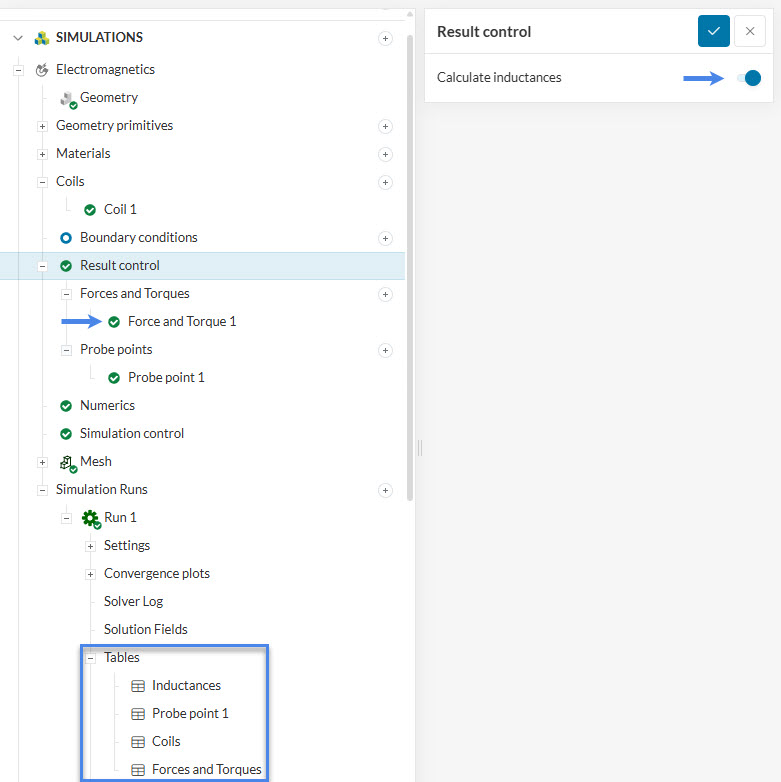Image resolution: width=781 pixels, height=782 pixels.
Task: Collapse the SIMULATIONS section chevron
Action: [17, 38]
